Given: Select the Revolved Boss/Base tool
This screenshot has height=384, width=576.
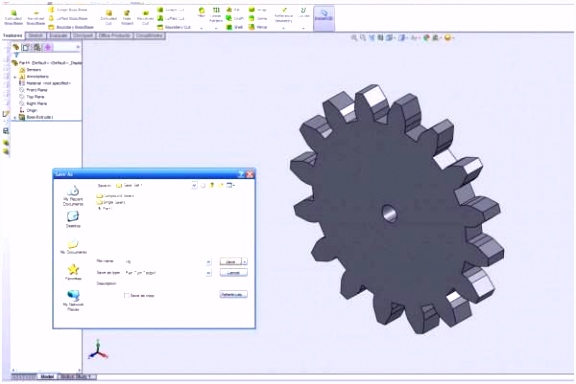Looking at the screenshot, I should [36, 18].
